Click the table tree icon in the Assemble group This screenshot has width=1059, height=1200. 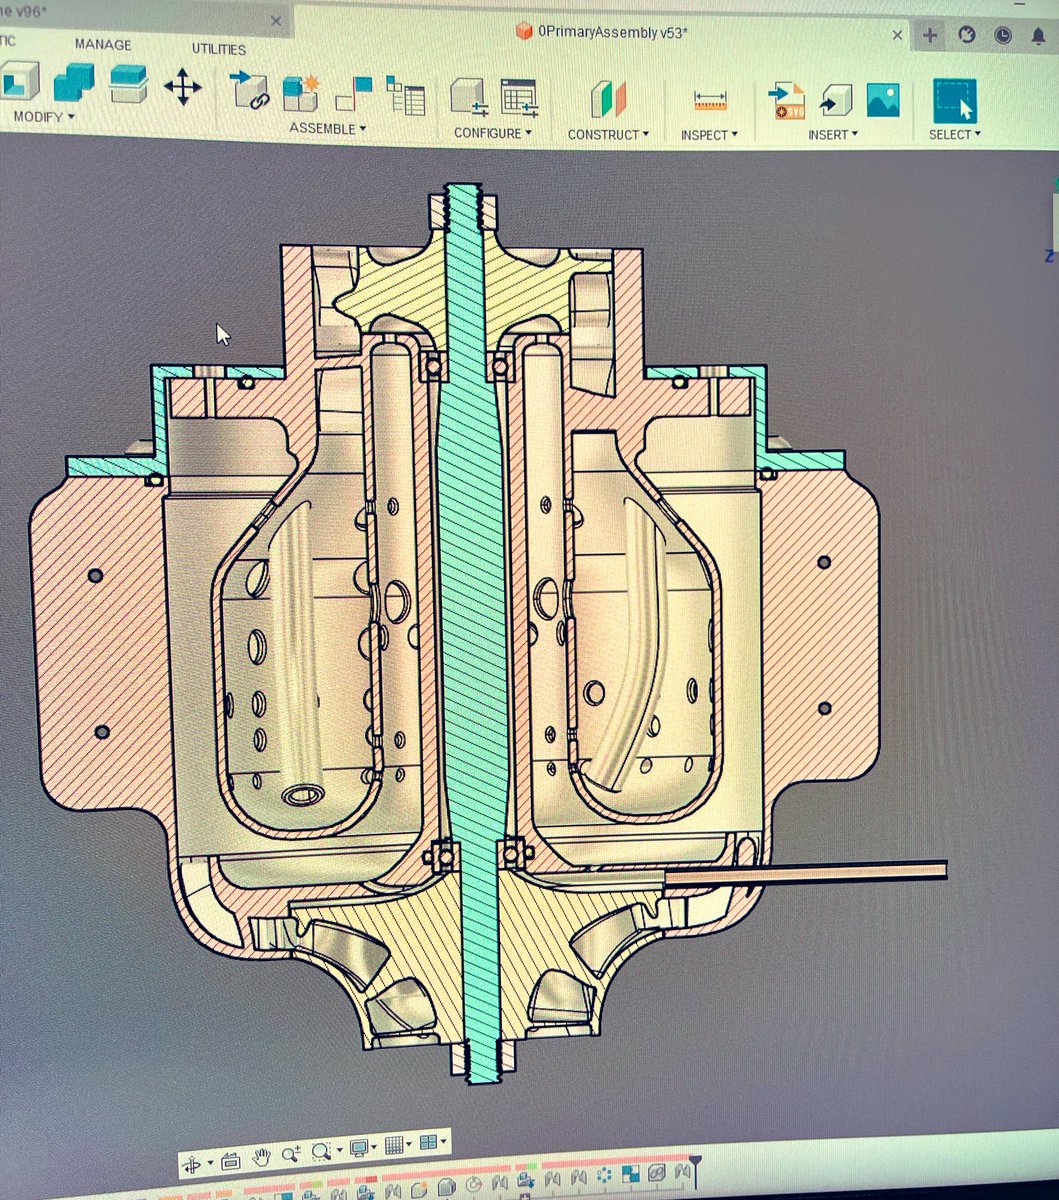[406, 96]
